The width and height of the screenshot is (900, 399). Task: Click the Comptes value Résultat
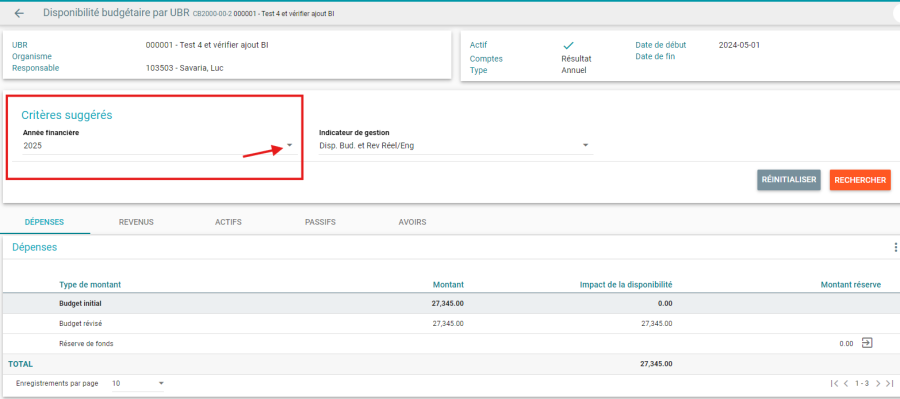click(x=576, y=59)
